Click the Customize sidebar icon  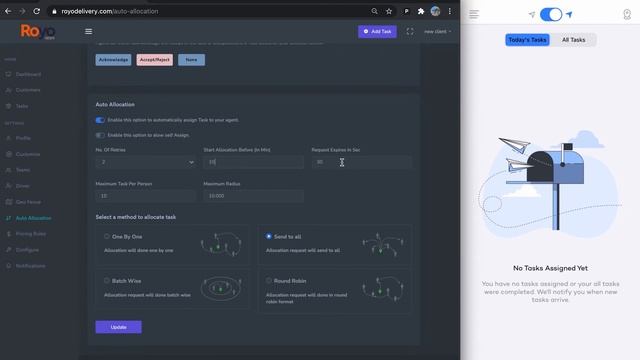[x=9, y=154]
